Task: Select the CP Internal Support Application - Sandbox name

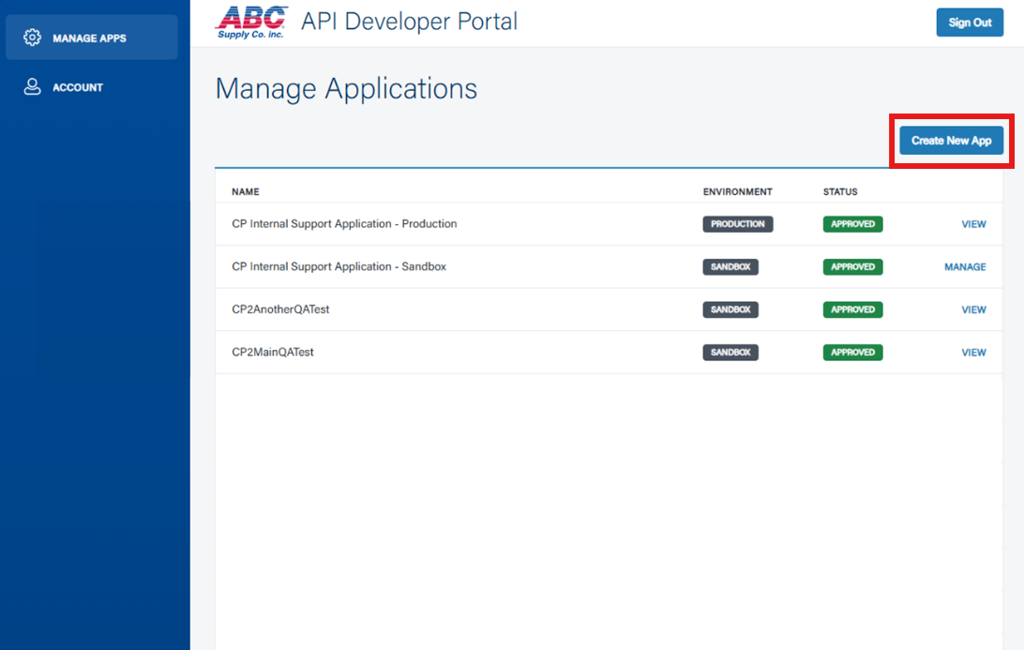Action: click(339, 267)
